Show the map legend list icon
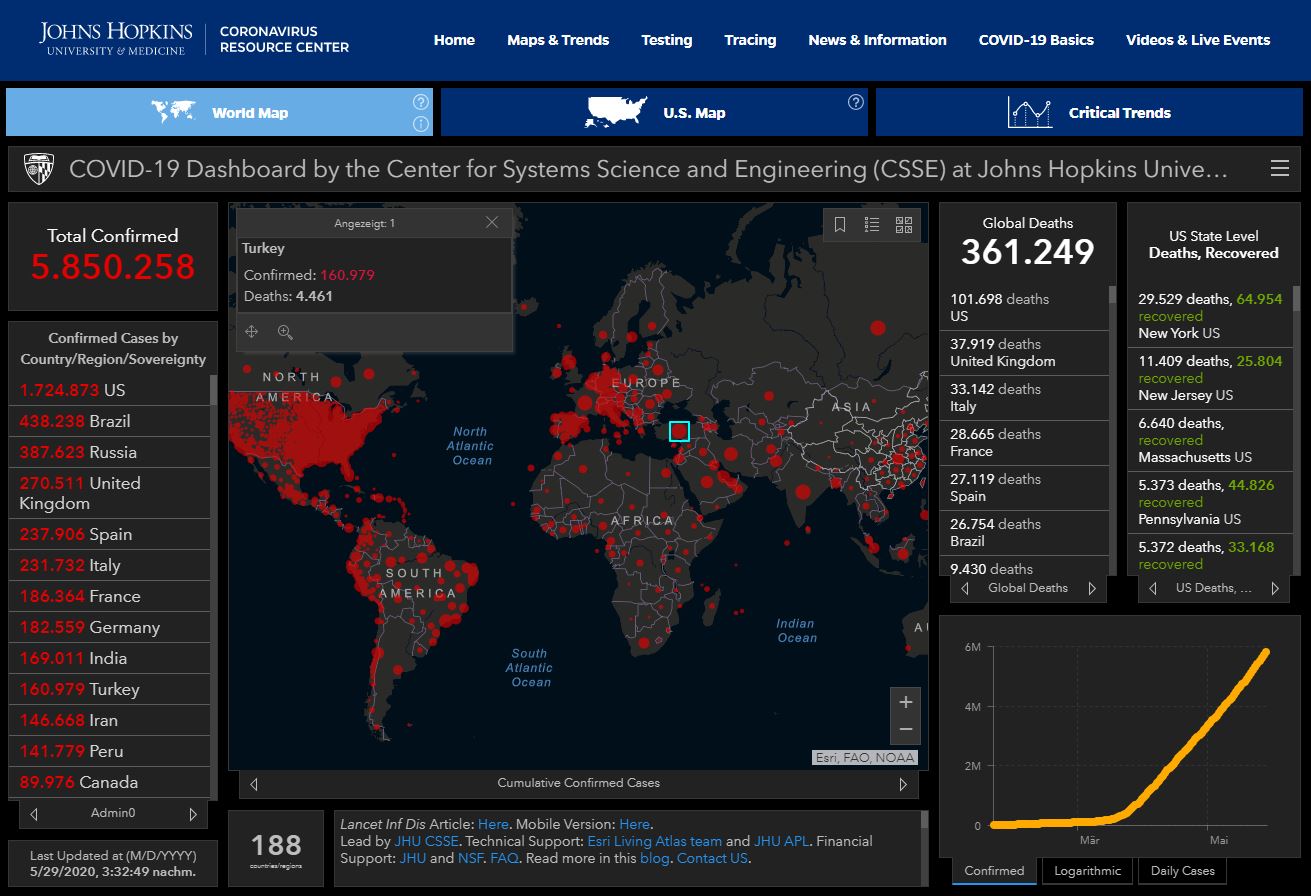This screenshot has width=1311, height=896. click(872, 225)
